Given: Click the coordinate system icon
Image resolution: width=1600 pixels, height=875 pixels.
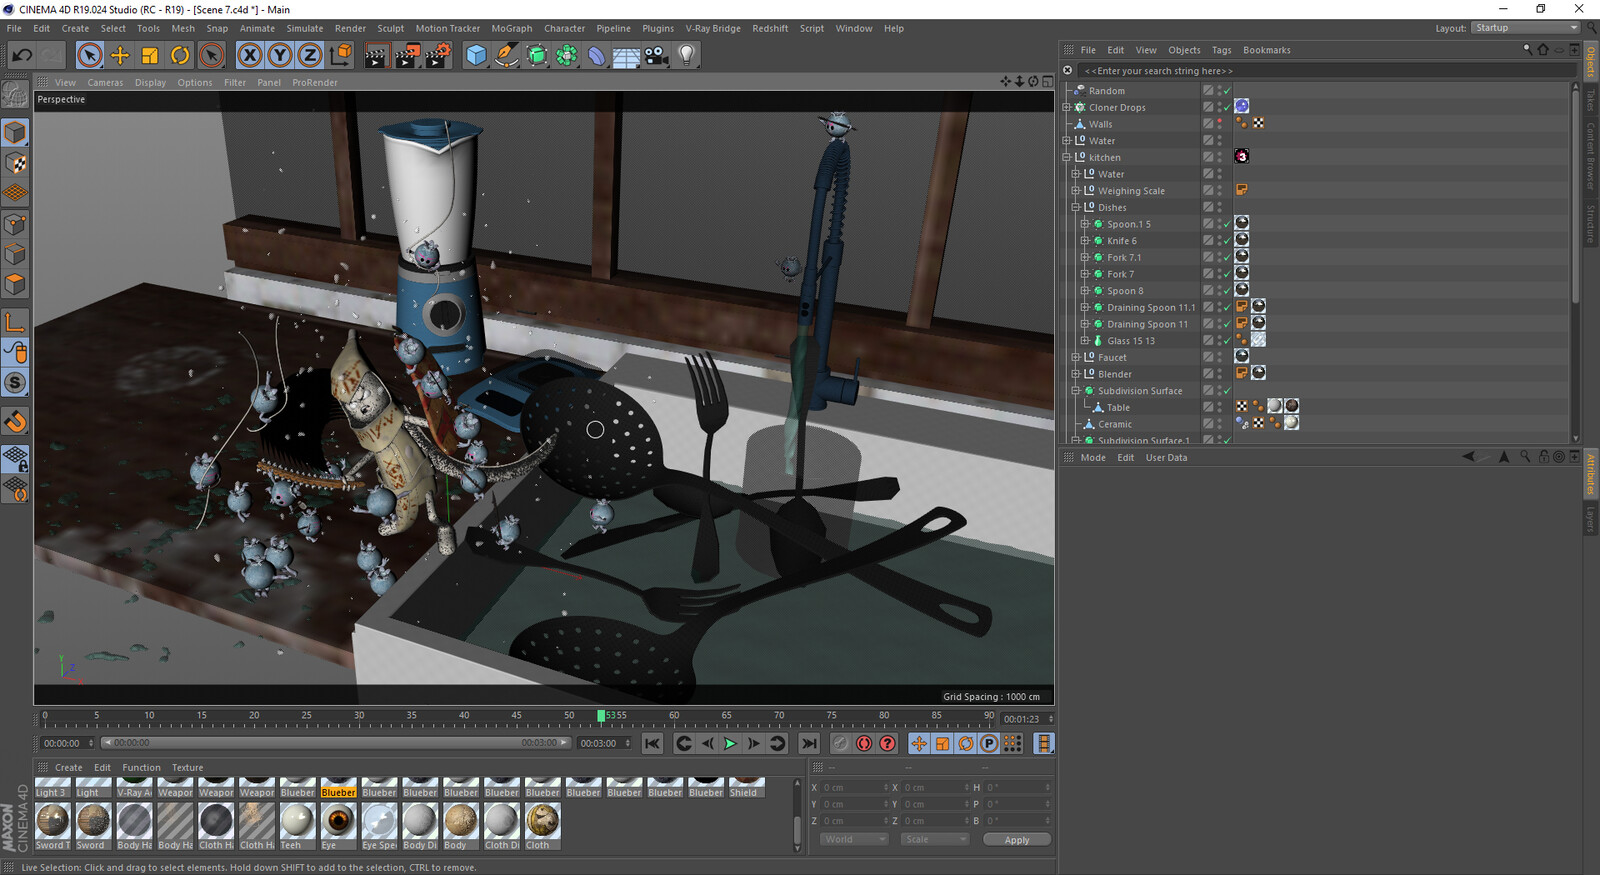Looking at the screenshot, I should click(341, 55).
